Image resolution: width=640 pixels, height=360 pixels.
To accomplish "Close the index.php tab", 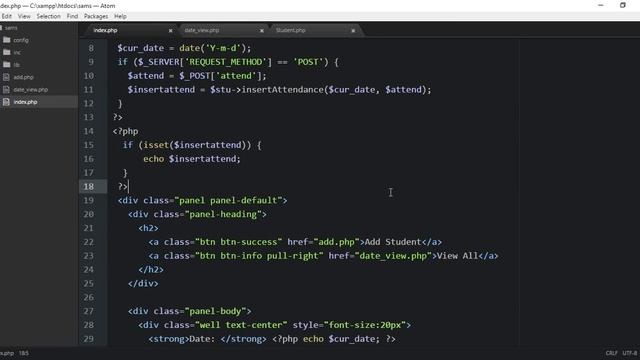I will click(171, 31).
